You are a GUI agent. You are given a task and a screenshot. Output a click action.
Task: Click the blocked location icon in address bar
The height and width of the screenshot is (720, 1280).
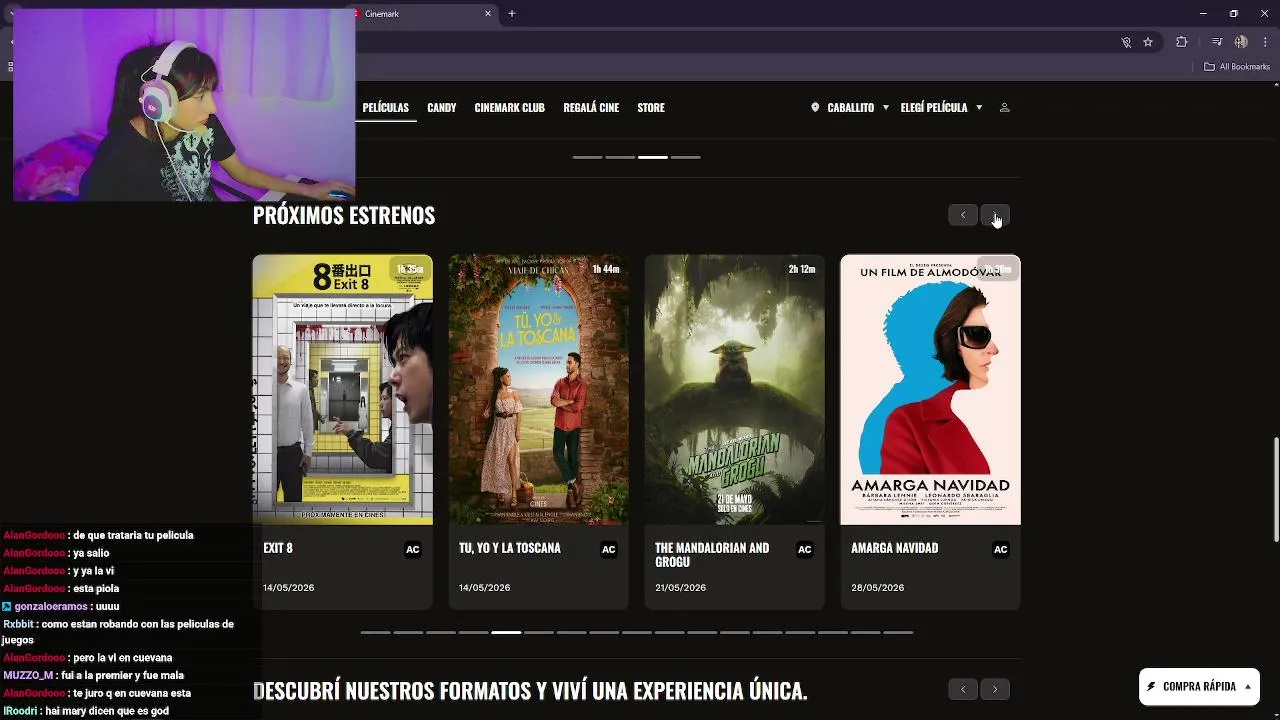click(x=1126, y=42)
